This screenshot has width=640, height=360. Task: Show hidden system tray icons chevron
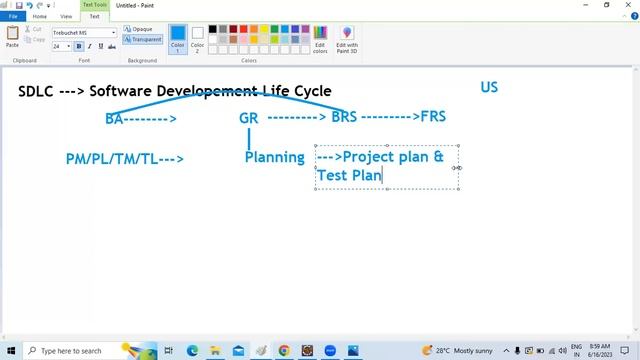tap(506, 351)
